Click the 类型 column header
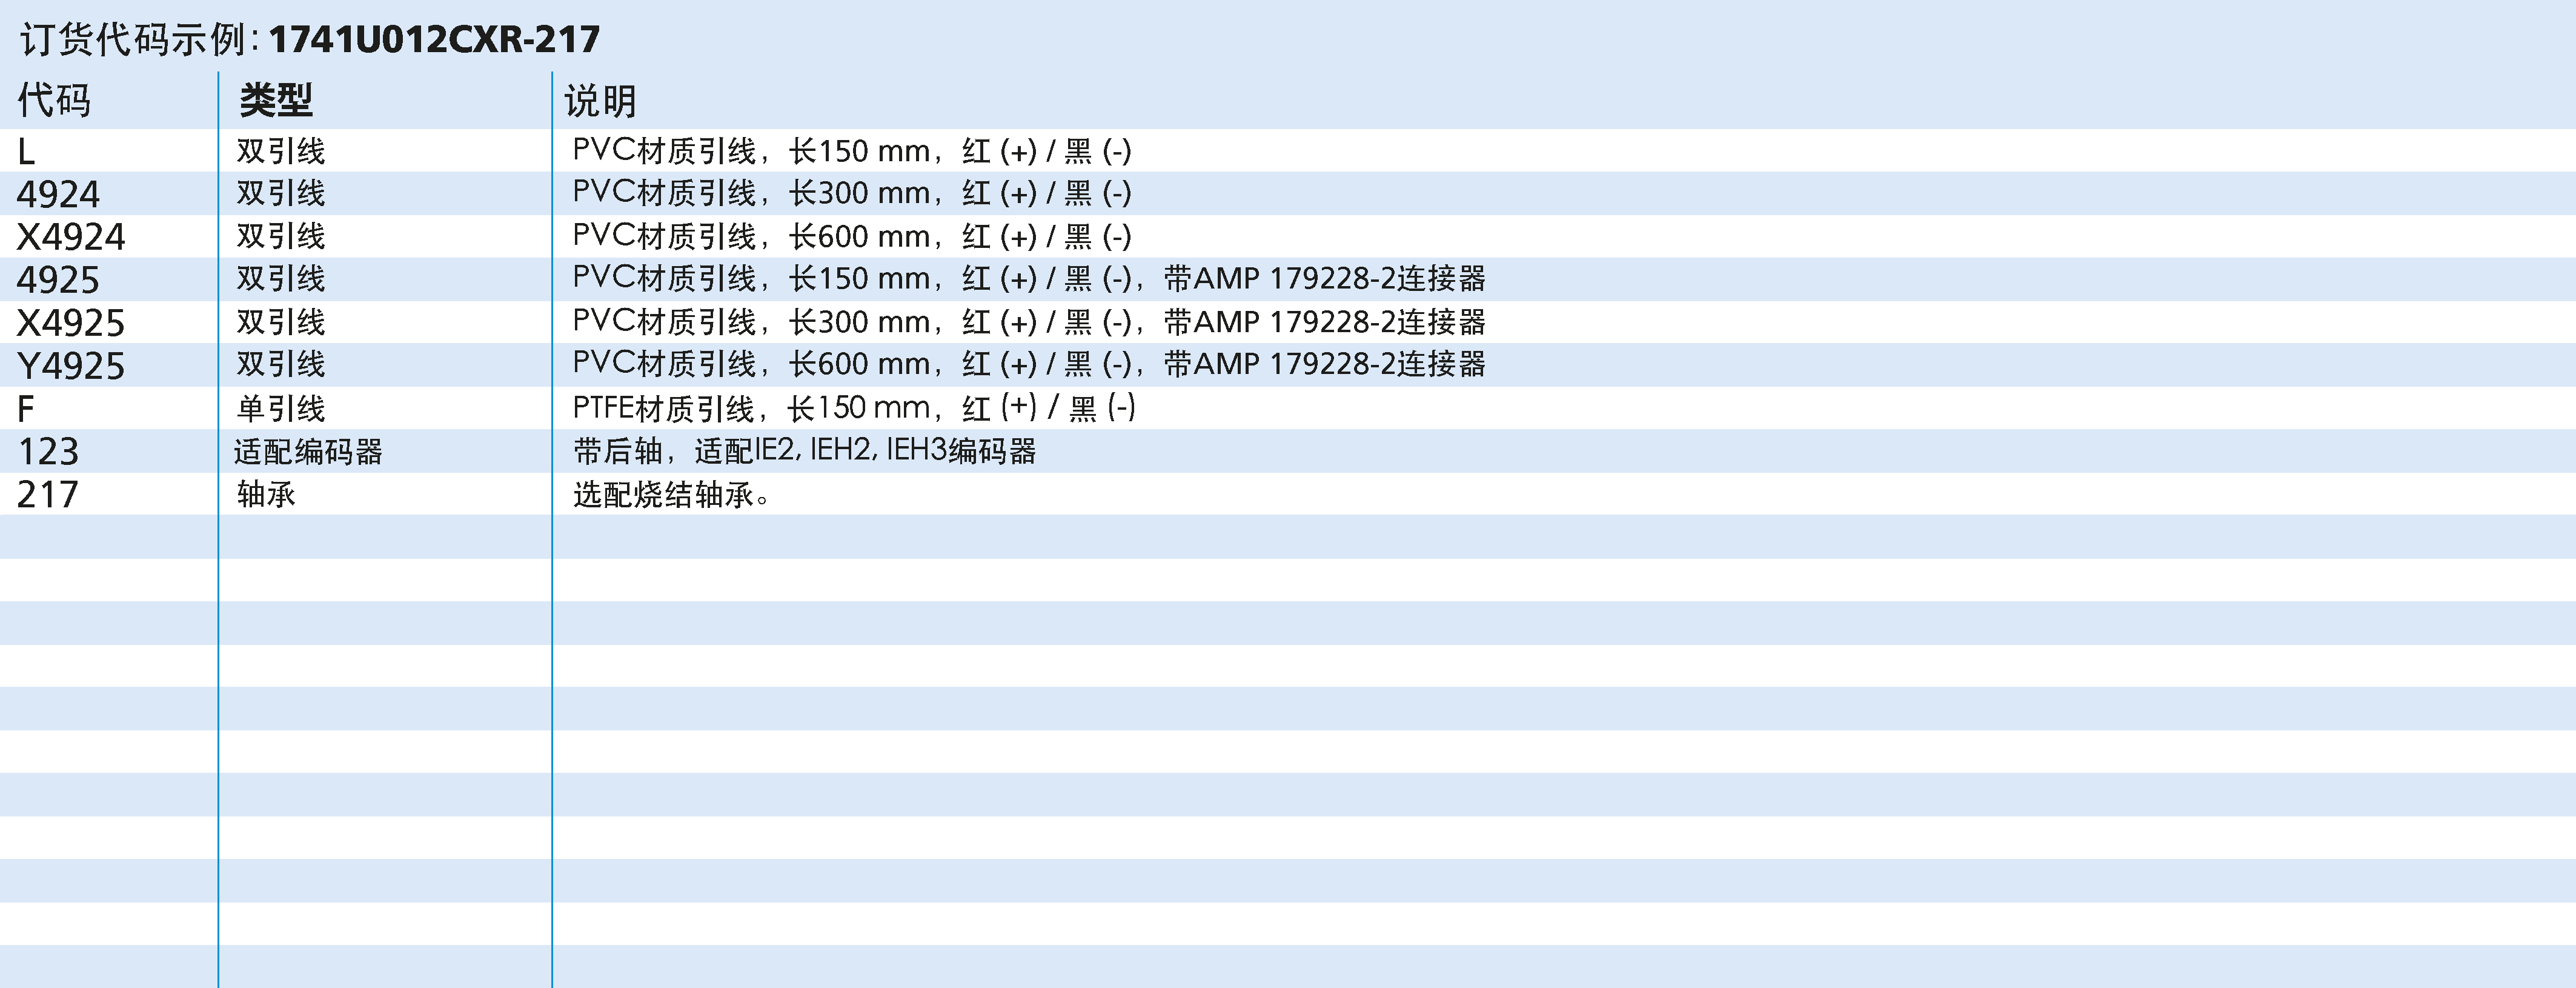 (x=276, y=100)
